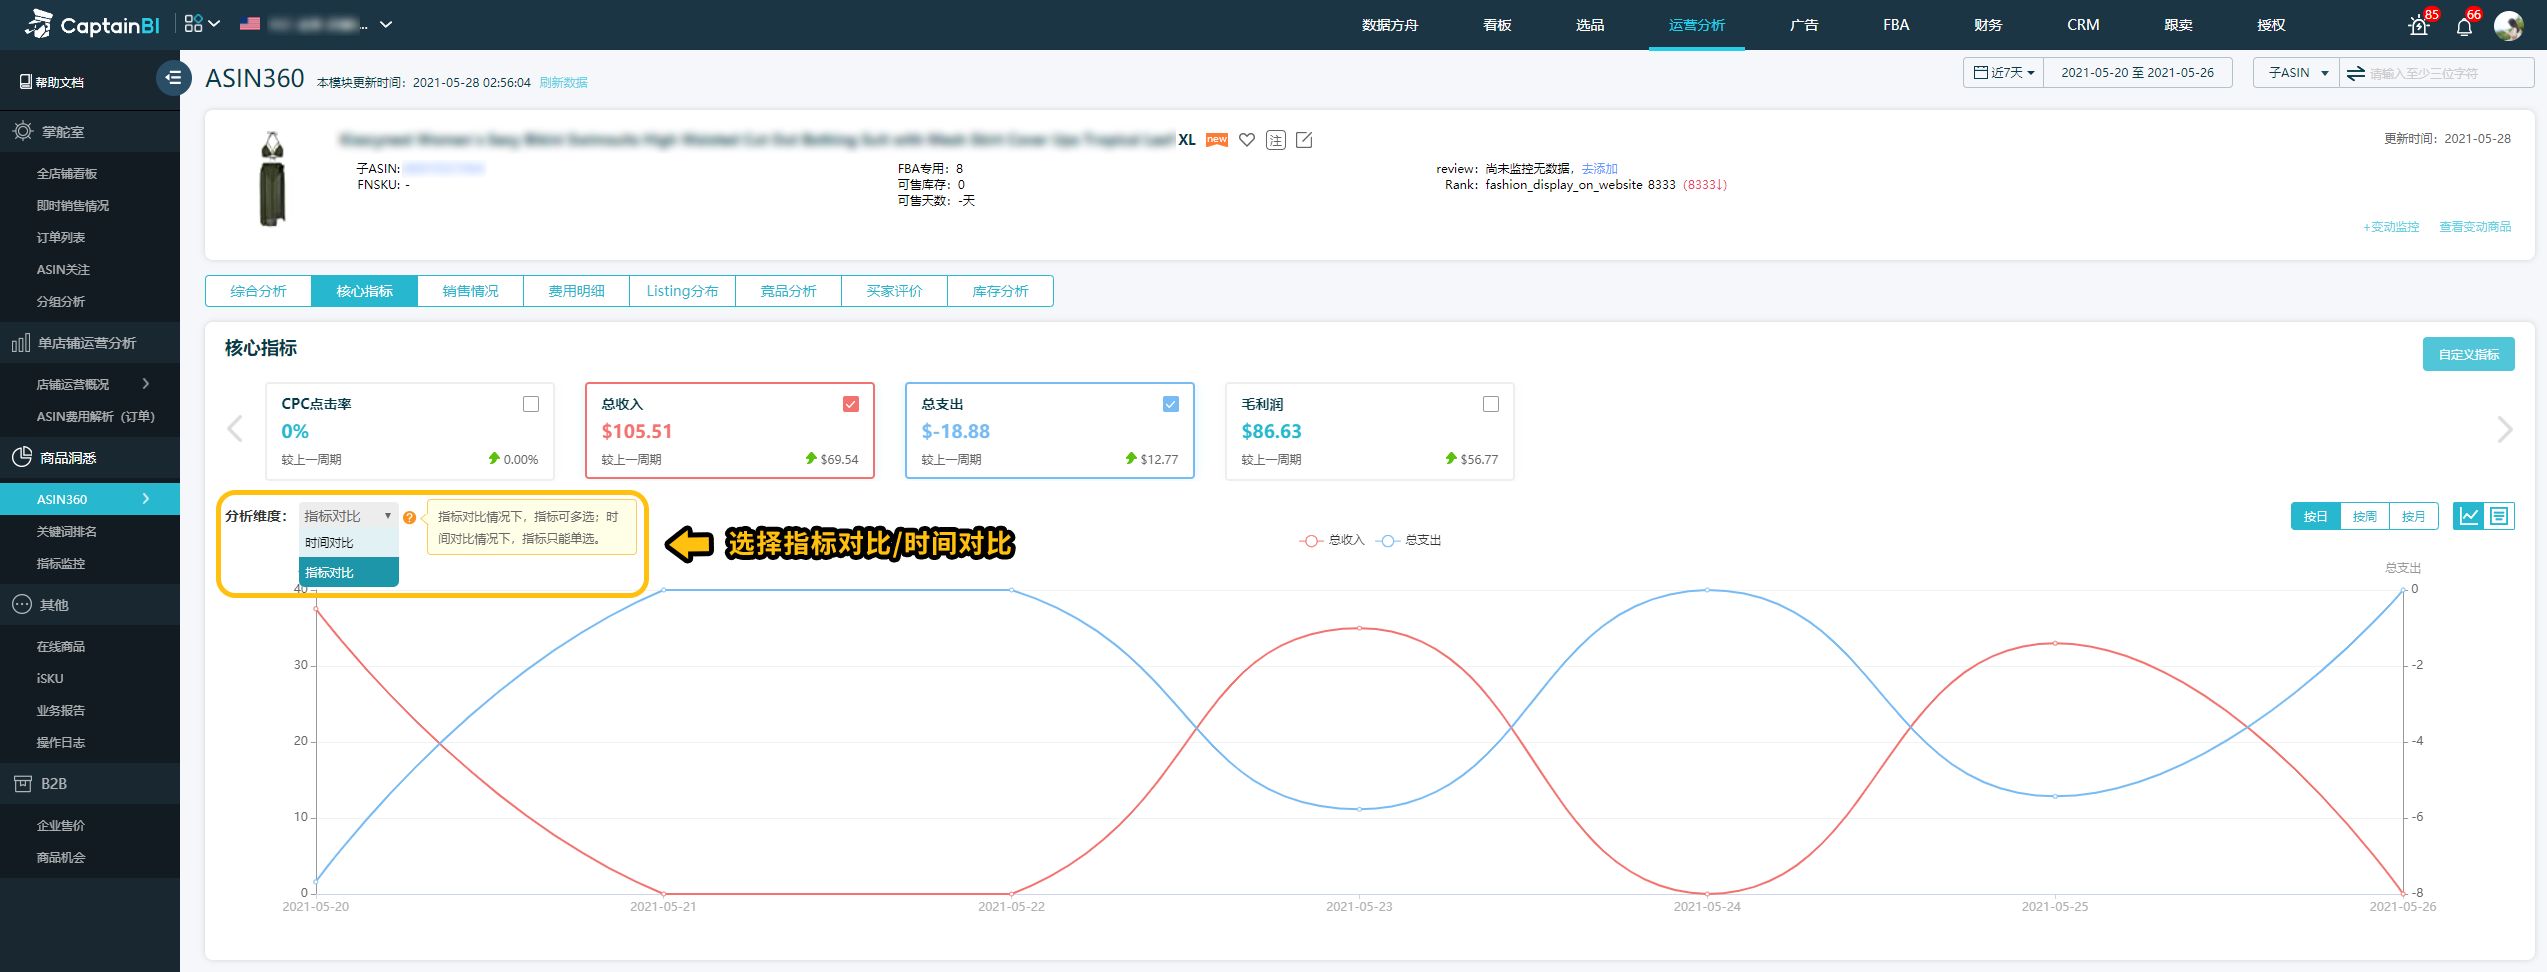Uncheck the 总收入 metric checkbox
Viewport: 2547px width, 972px height.
851,404
